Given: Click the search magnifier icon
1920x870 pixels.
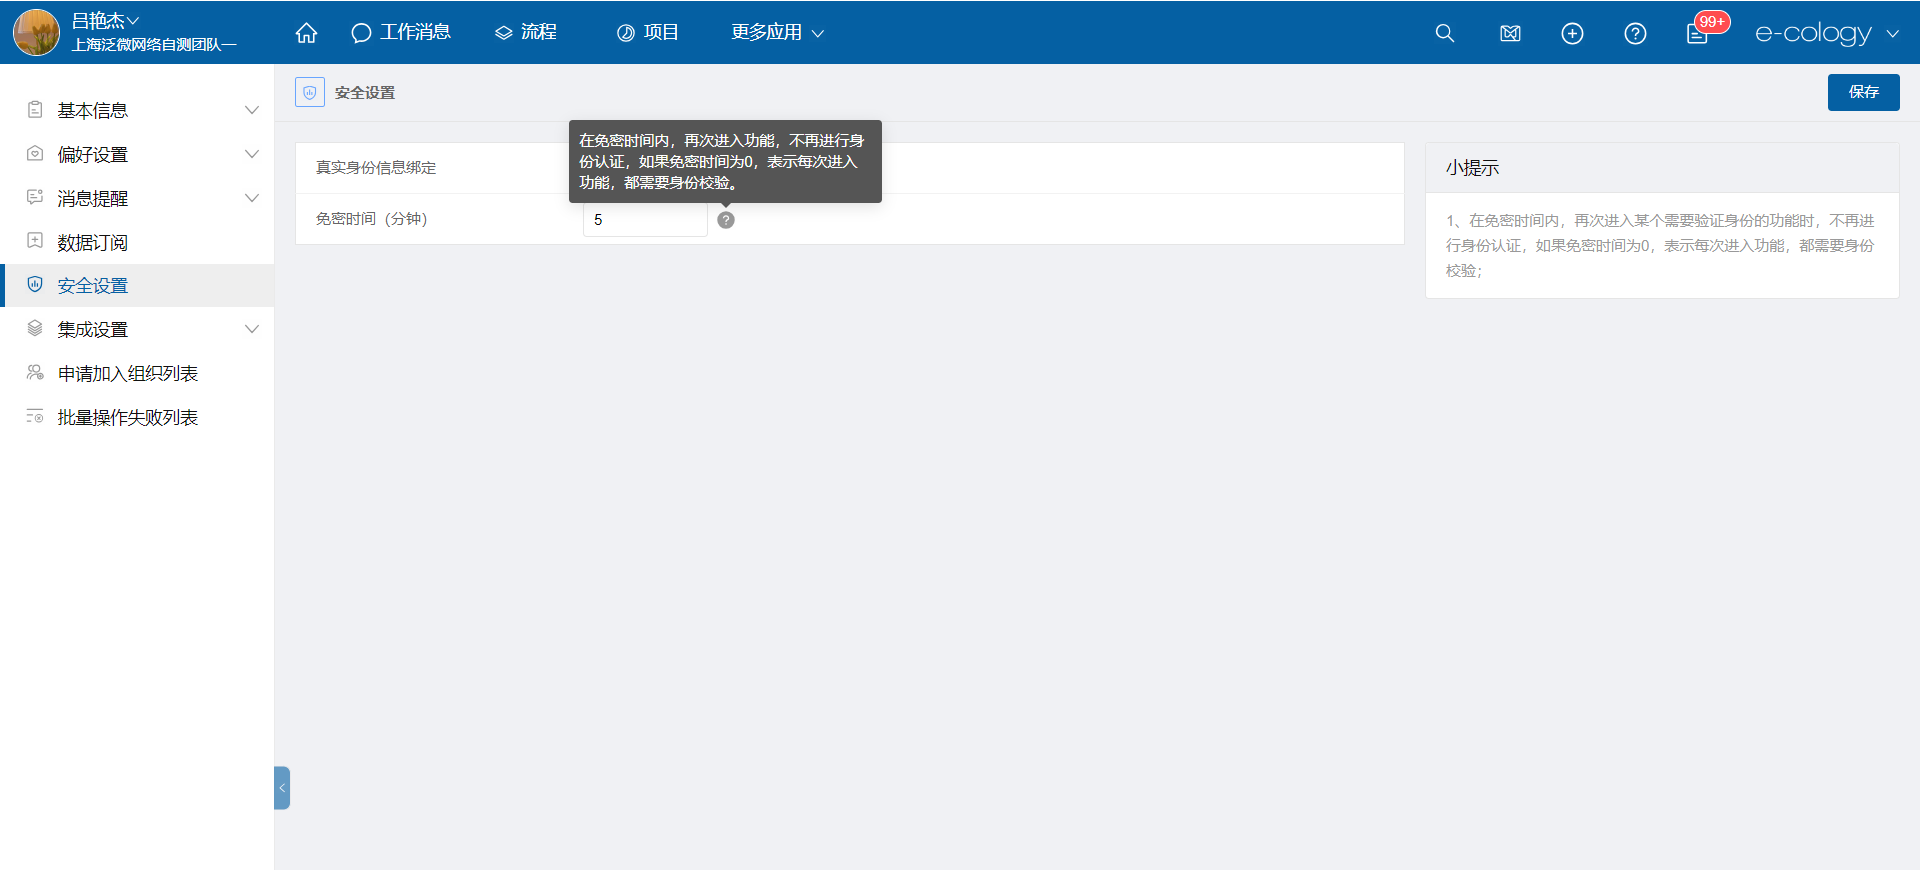Looking at the screenshot, I should [x=1444, y=33].
